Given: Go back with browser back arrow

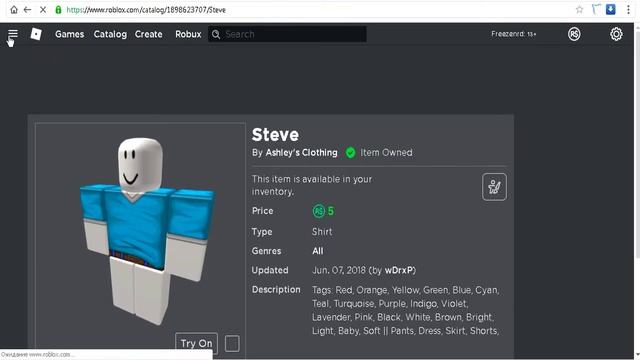Looking at the screenshot, I should coord(27,10).
